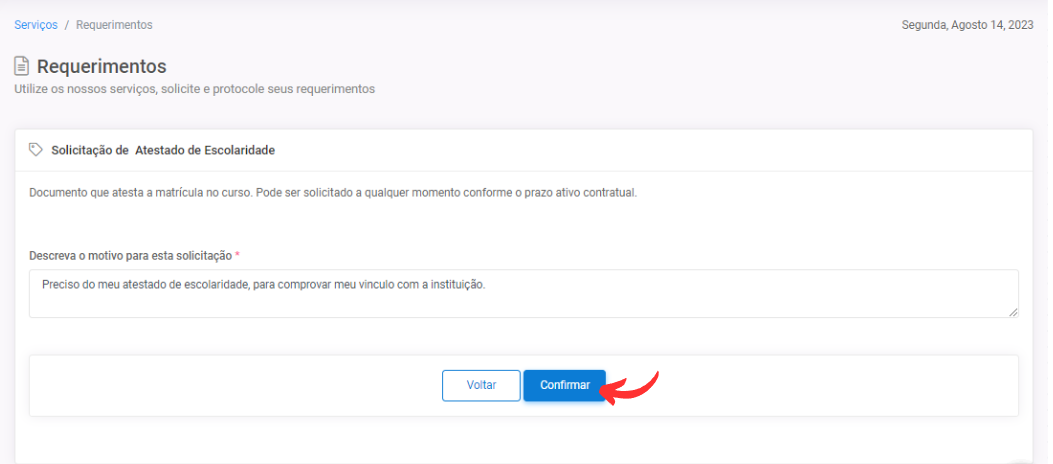1053x464 pixels.
Task: Click the Serviços breadcrumb link
Action: 35,25
